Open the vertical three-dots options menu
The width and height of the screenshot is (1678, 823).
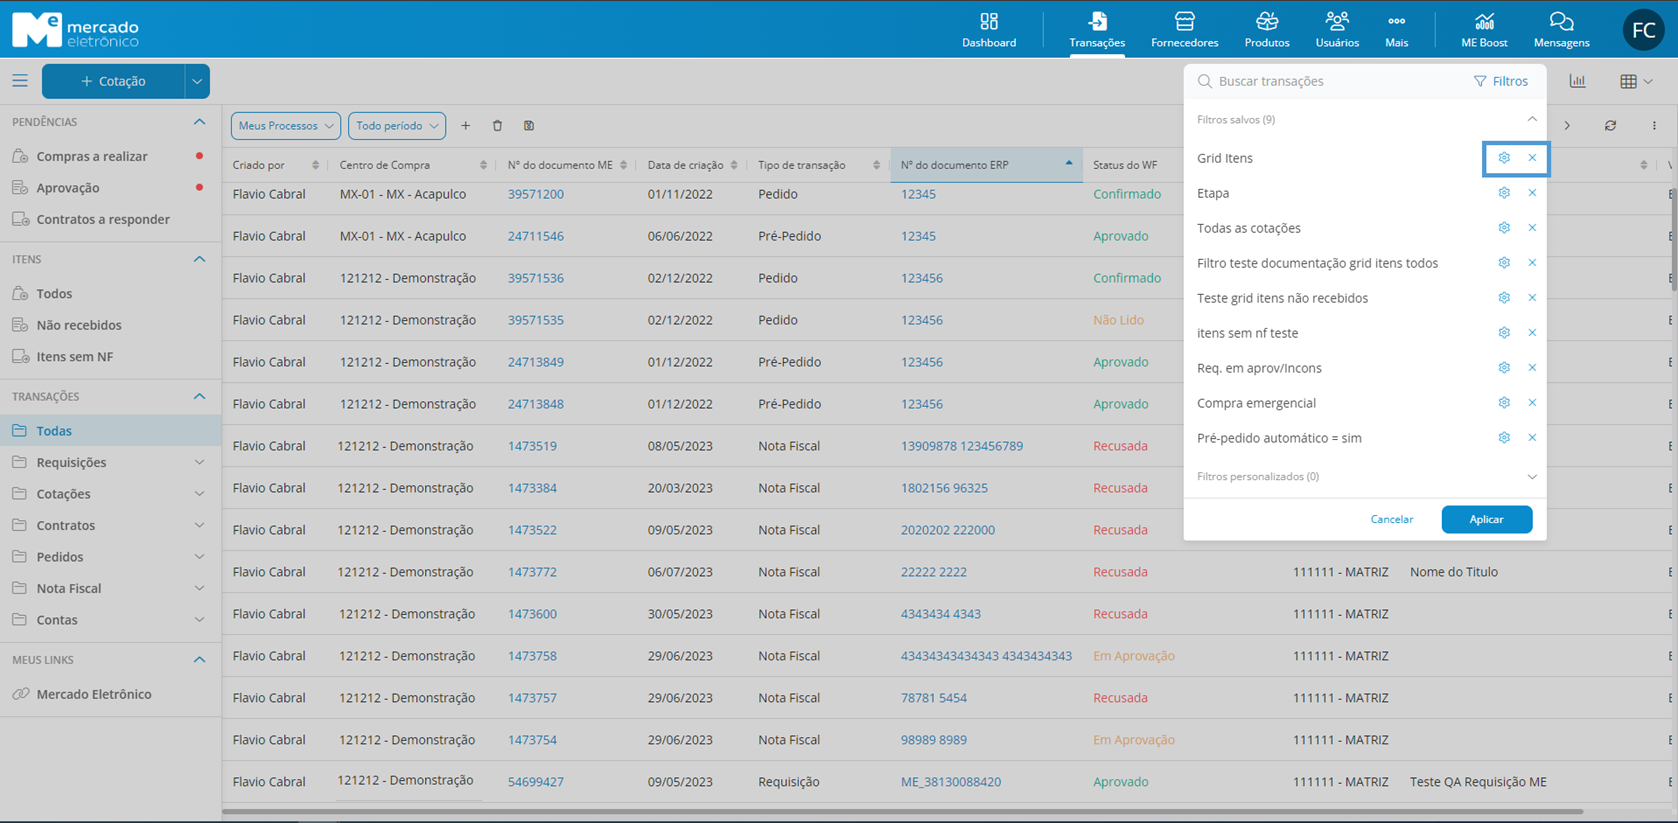pyautogui.click(x=1654, y=126)
